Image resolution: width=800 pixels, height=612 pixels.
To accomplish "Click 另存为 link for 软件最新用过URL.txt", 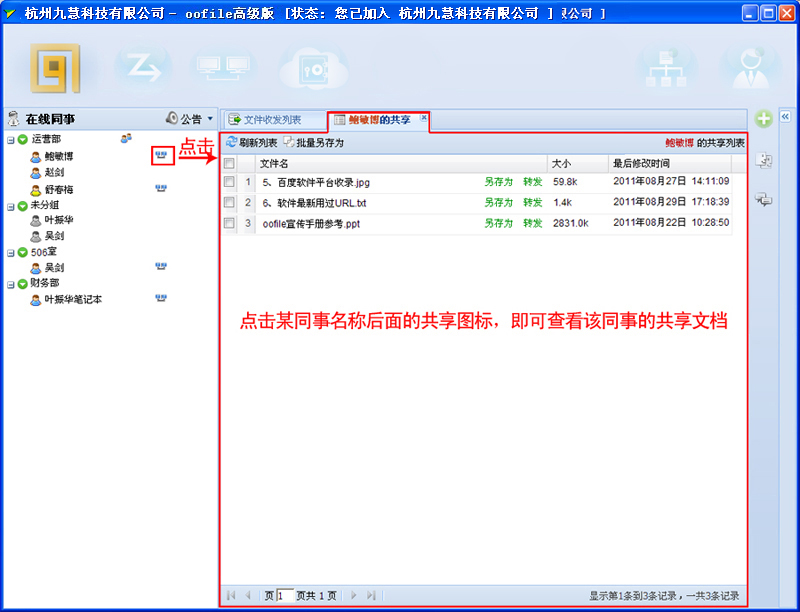I will (x=498, y=203).
